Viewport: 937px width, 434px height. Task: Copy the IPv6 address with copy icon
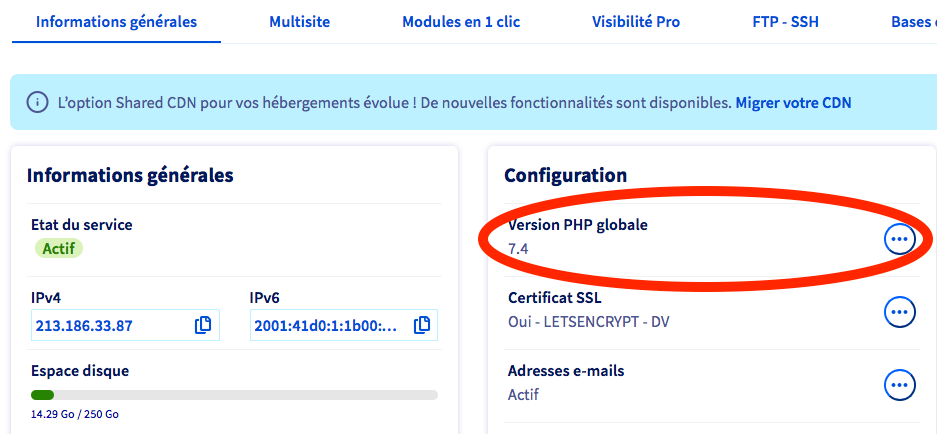pos(422,325)
